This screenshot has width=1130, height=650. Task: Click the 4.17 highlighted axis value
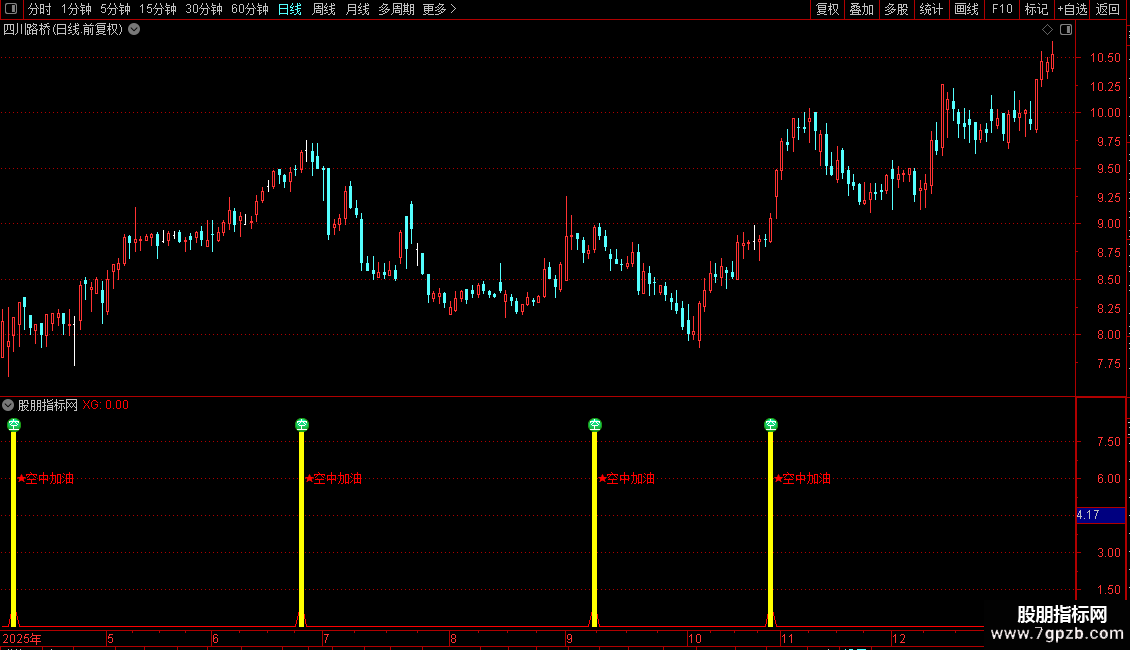pyautogui.click(x=1100, y=515)
